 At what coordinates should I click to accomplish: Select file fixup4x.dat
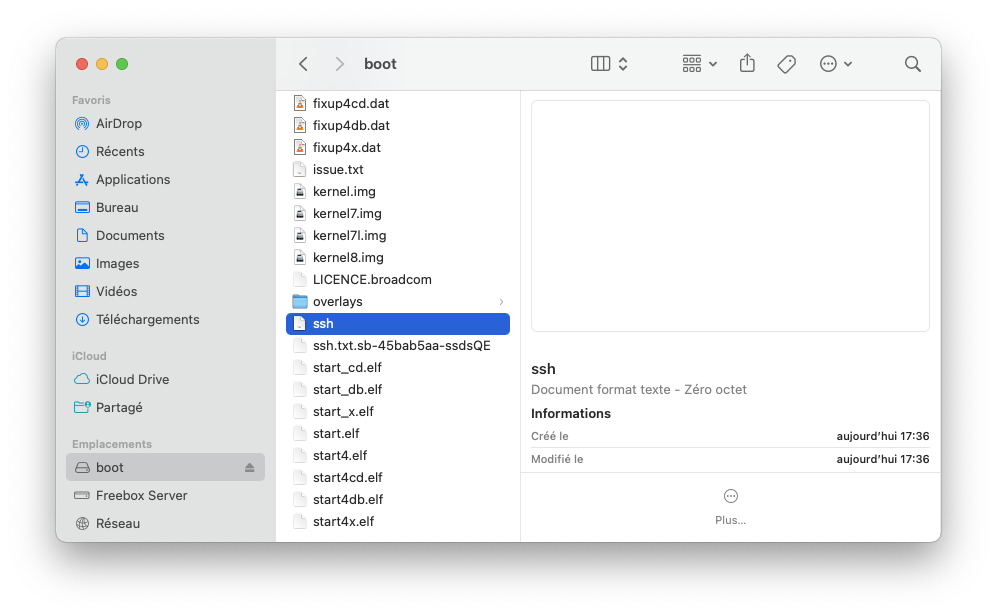coord(398,147)
